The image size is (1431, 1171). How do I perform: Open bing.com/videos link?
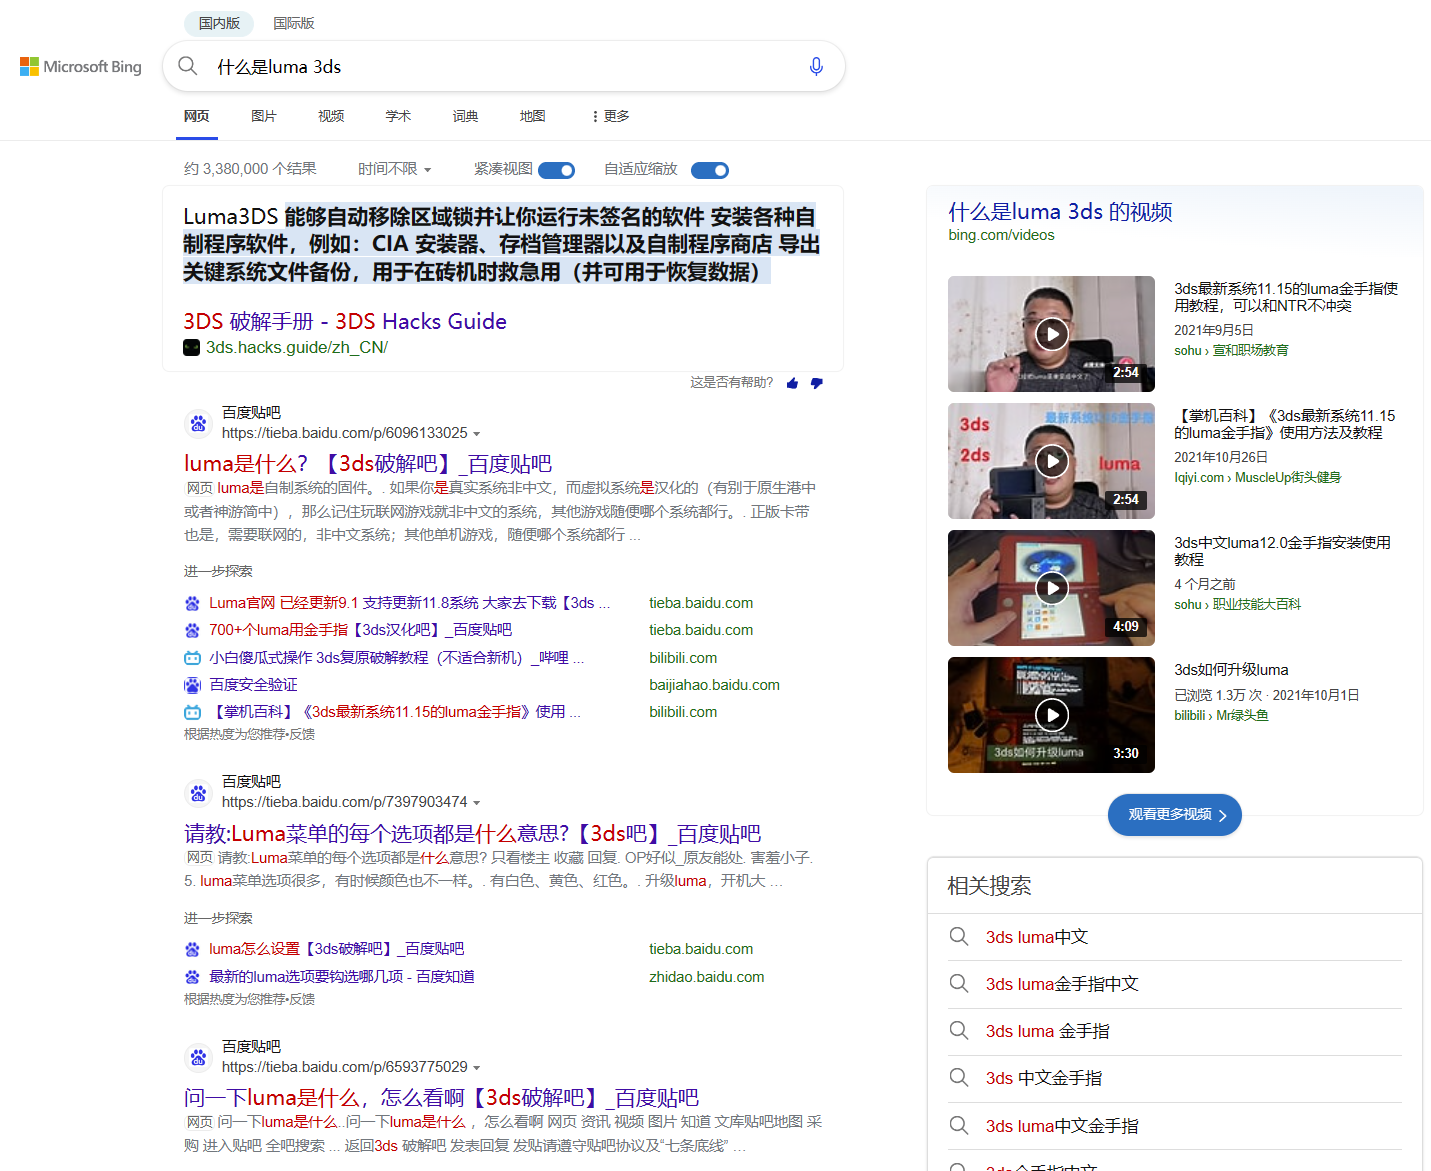pos(1001,235)
